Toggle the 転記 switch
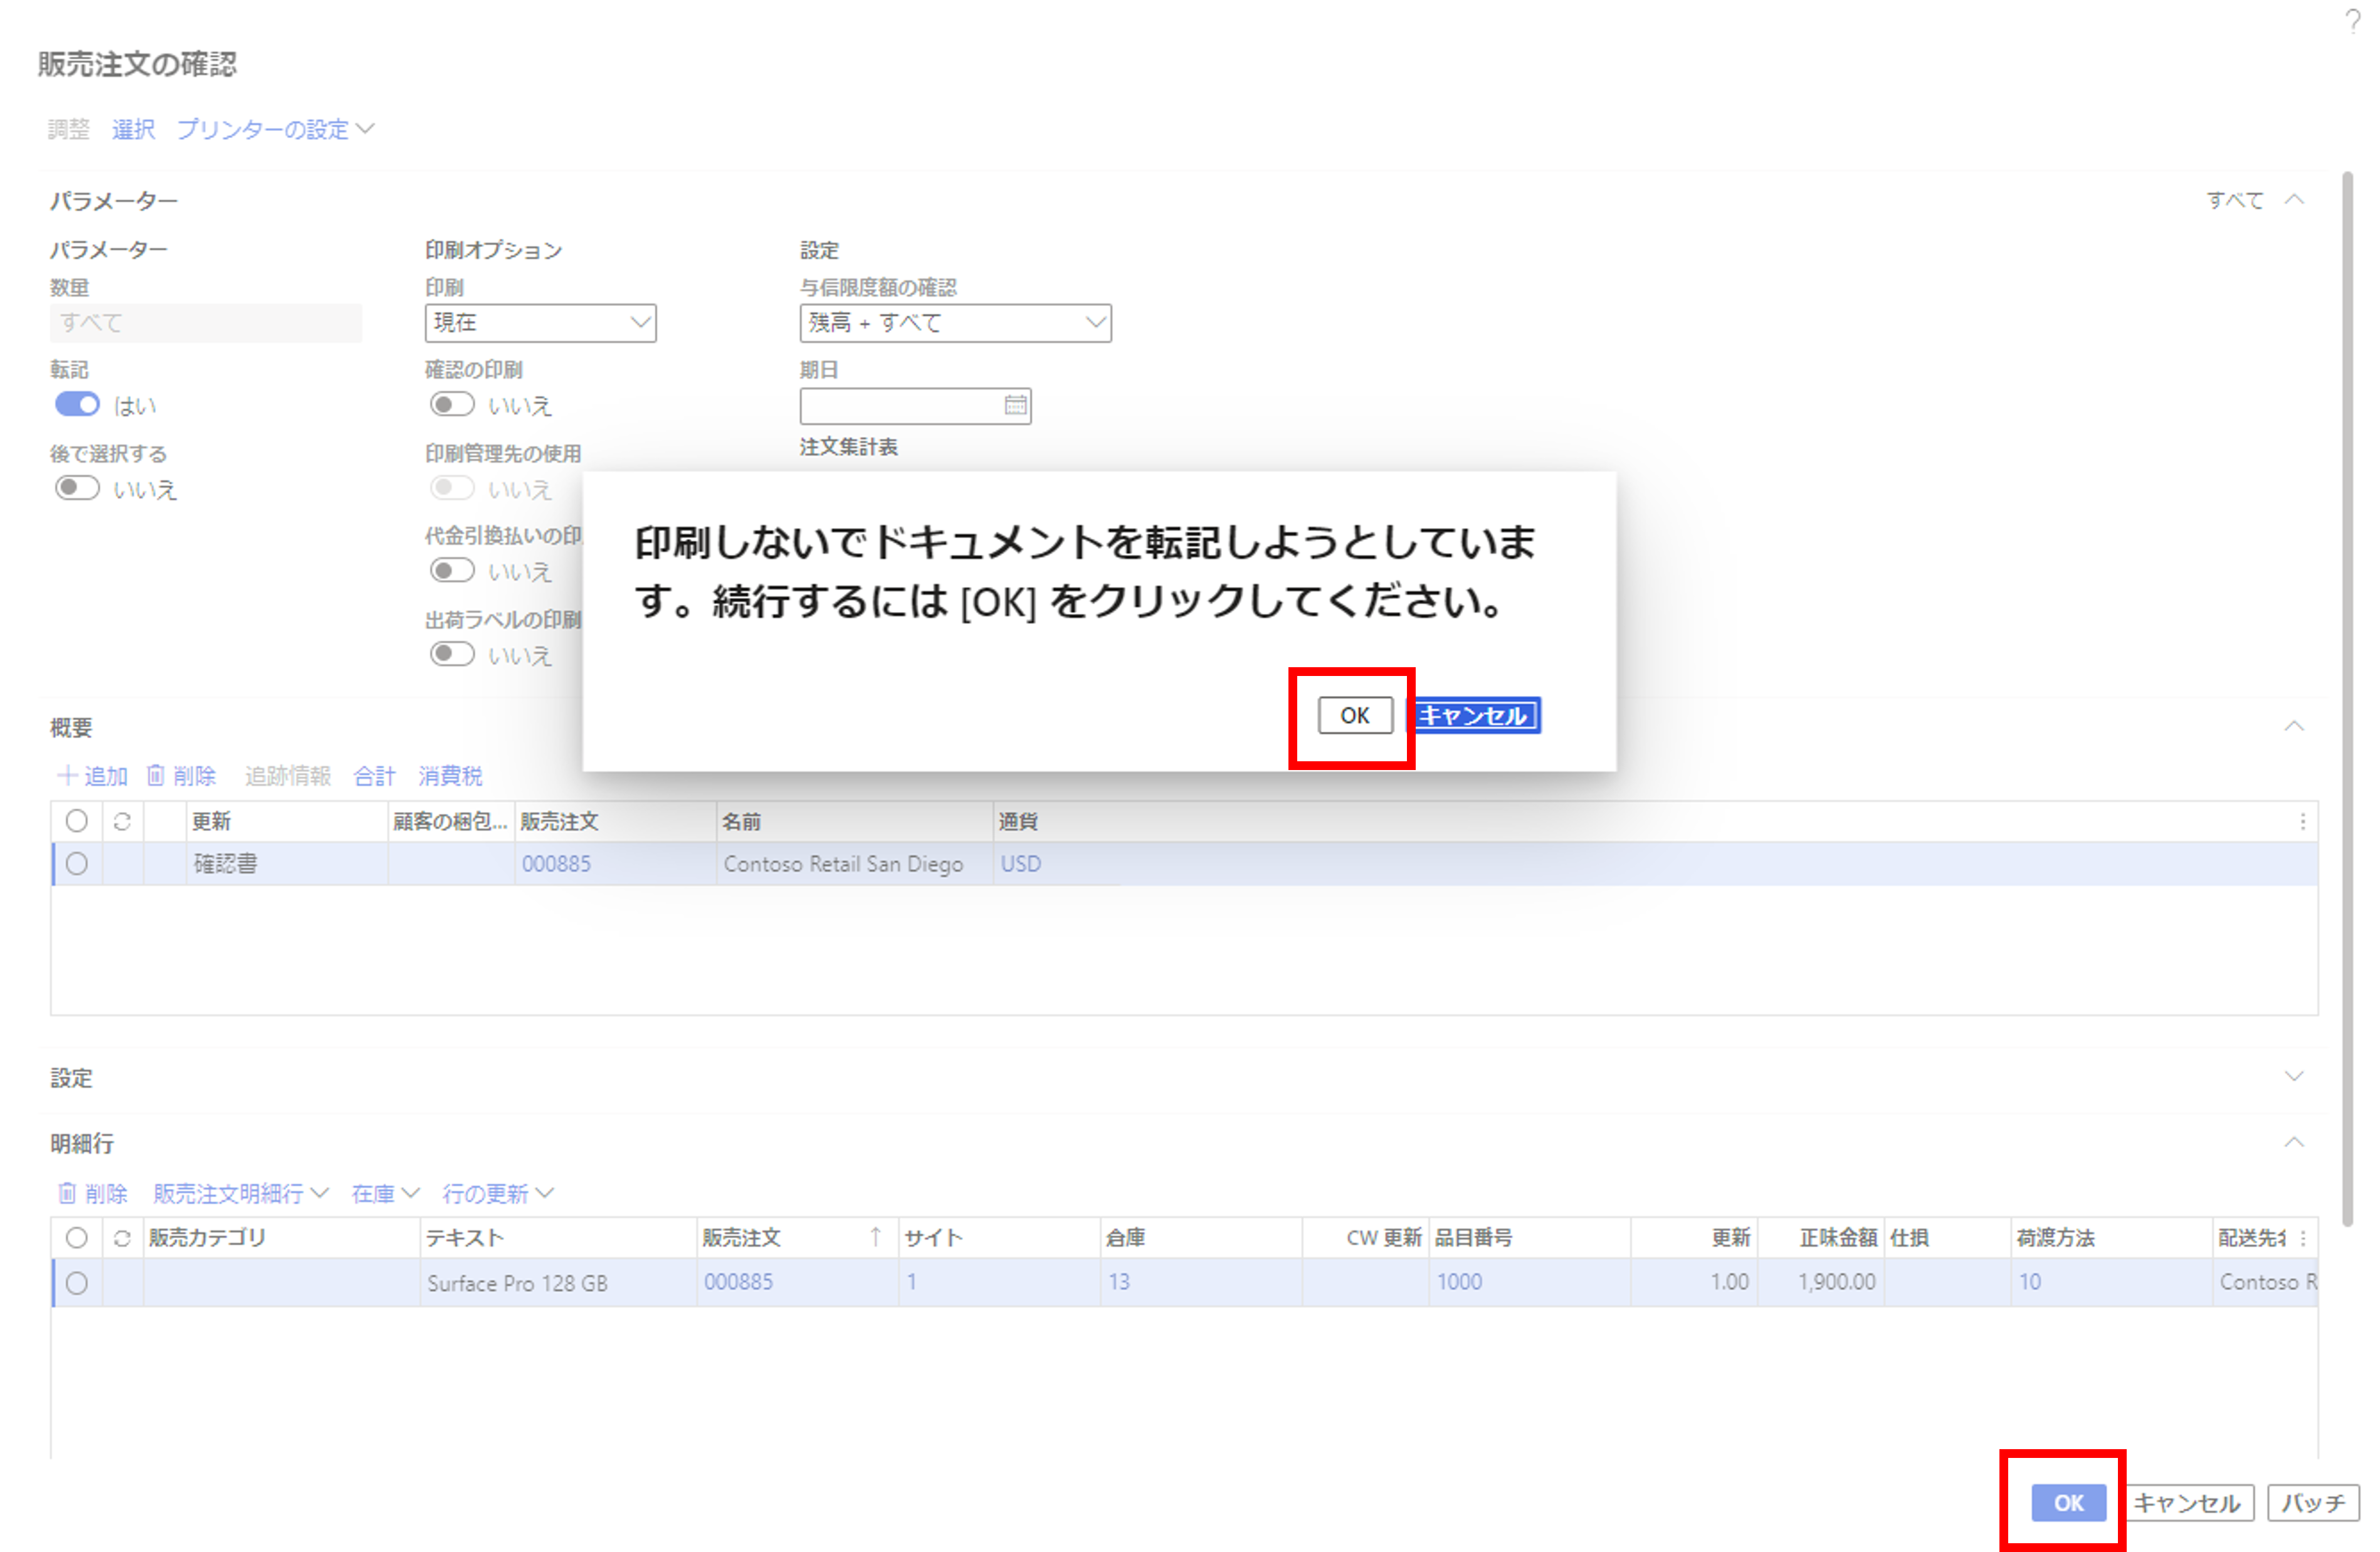 point(77,404)
